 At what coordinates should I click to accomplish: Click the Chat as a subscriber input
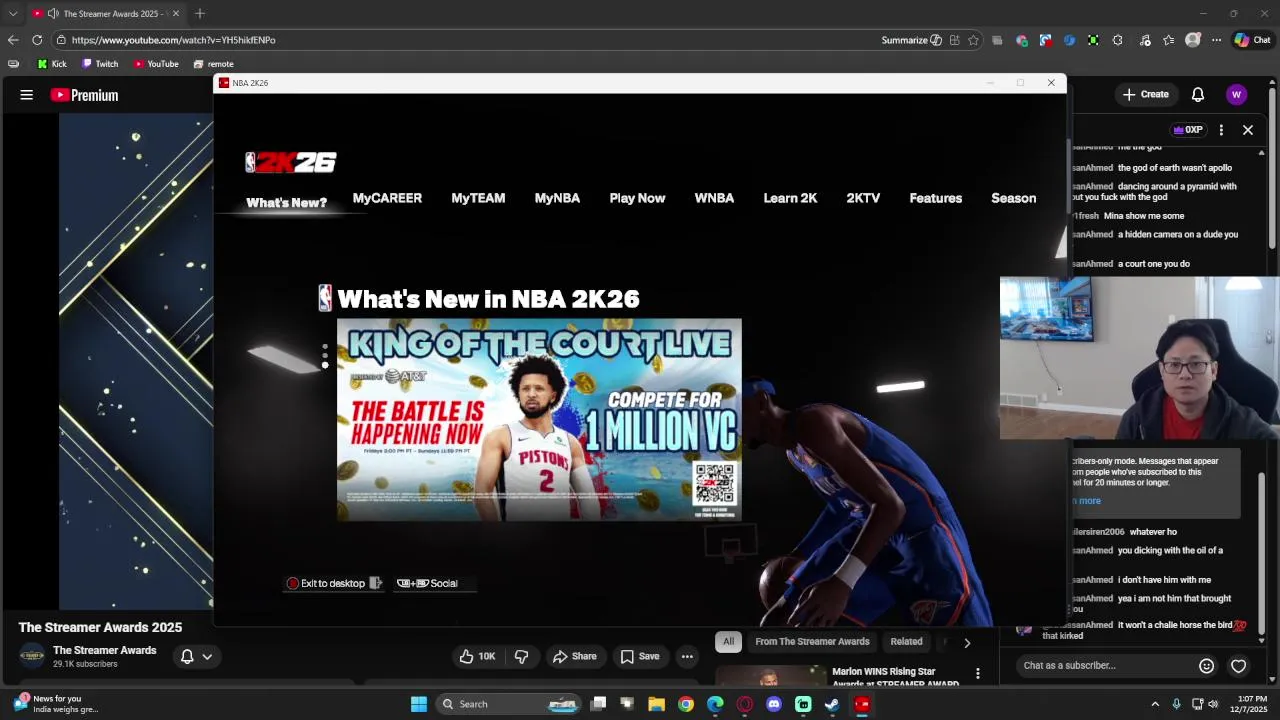click(x=1105, y=666)
